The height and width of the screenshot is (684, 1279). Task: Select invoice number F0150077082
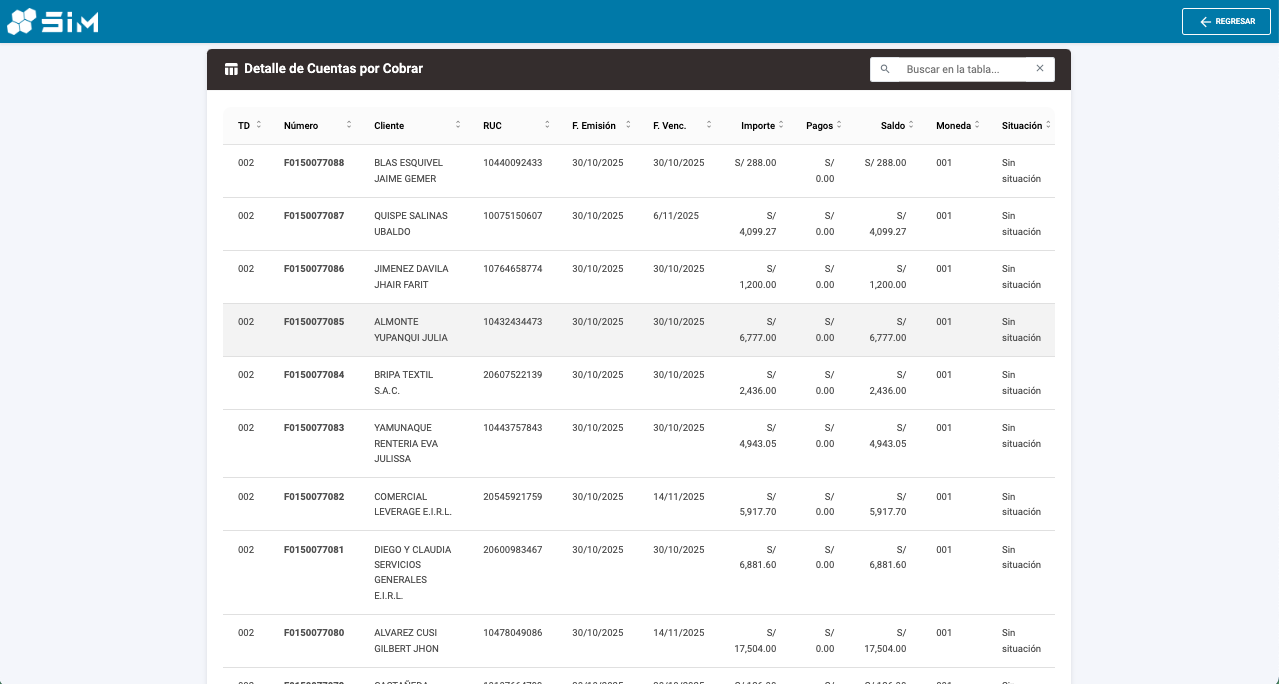click(x=314, y=497)
